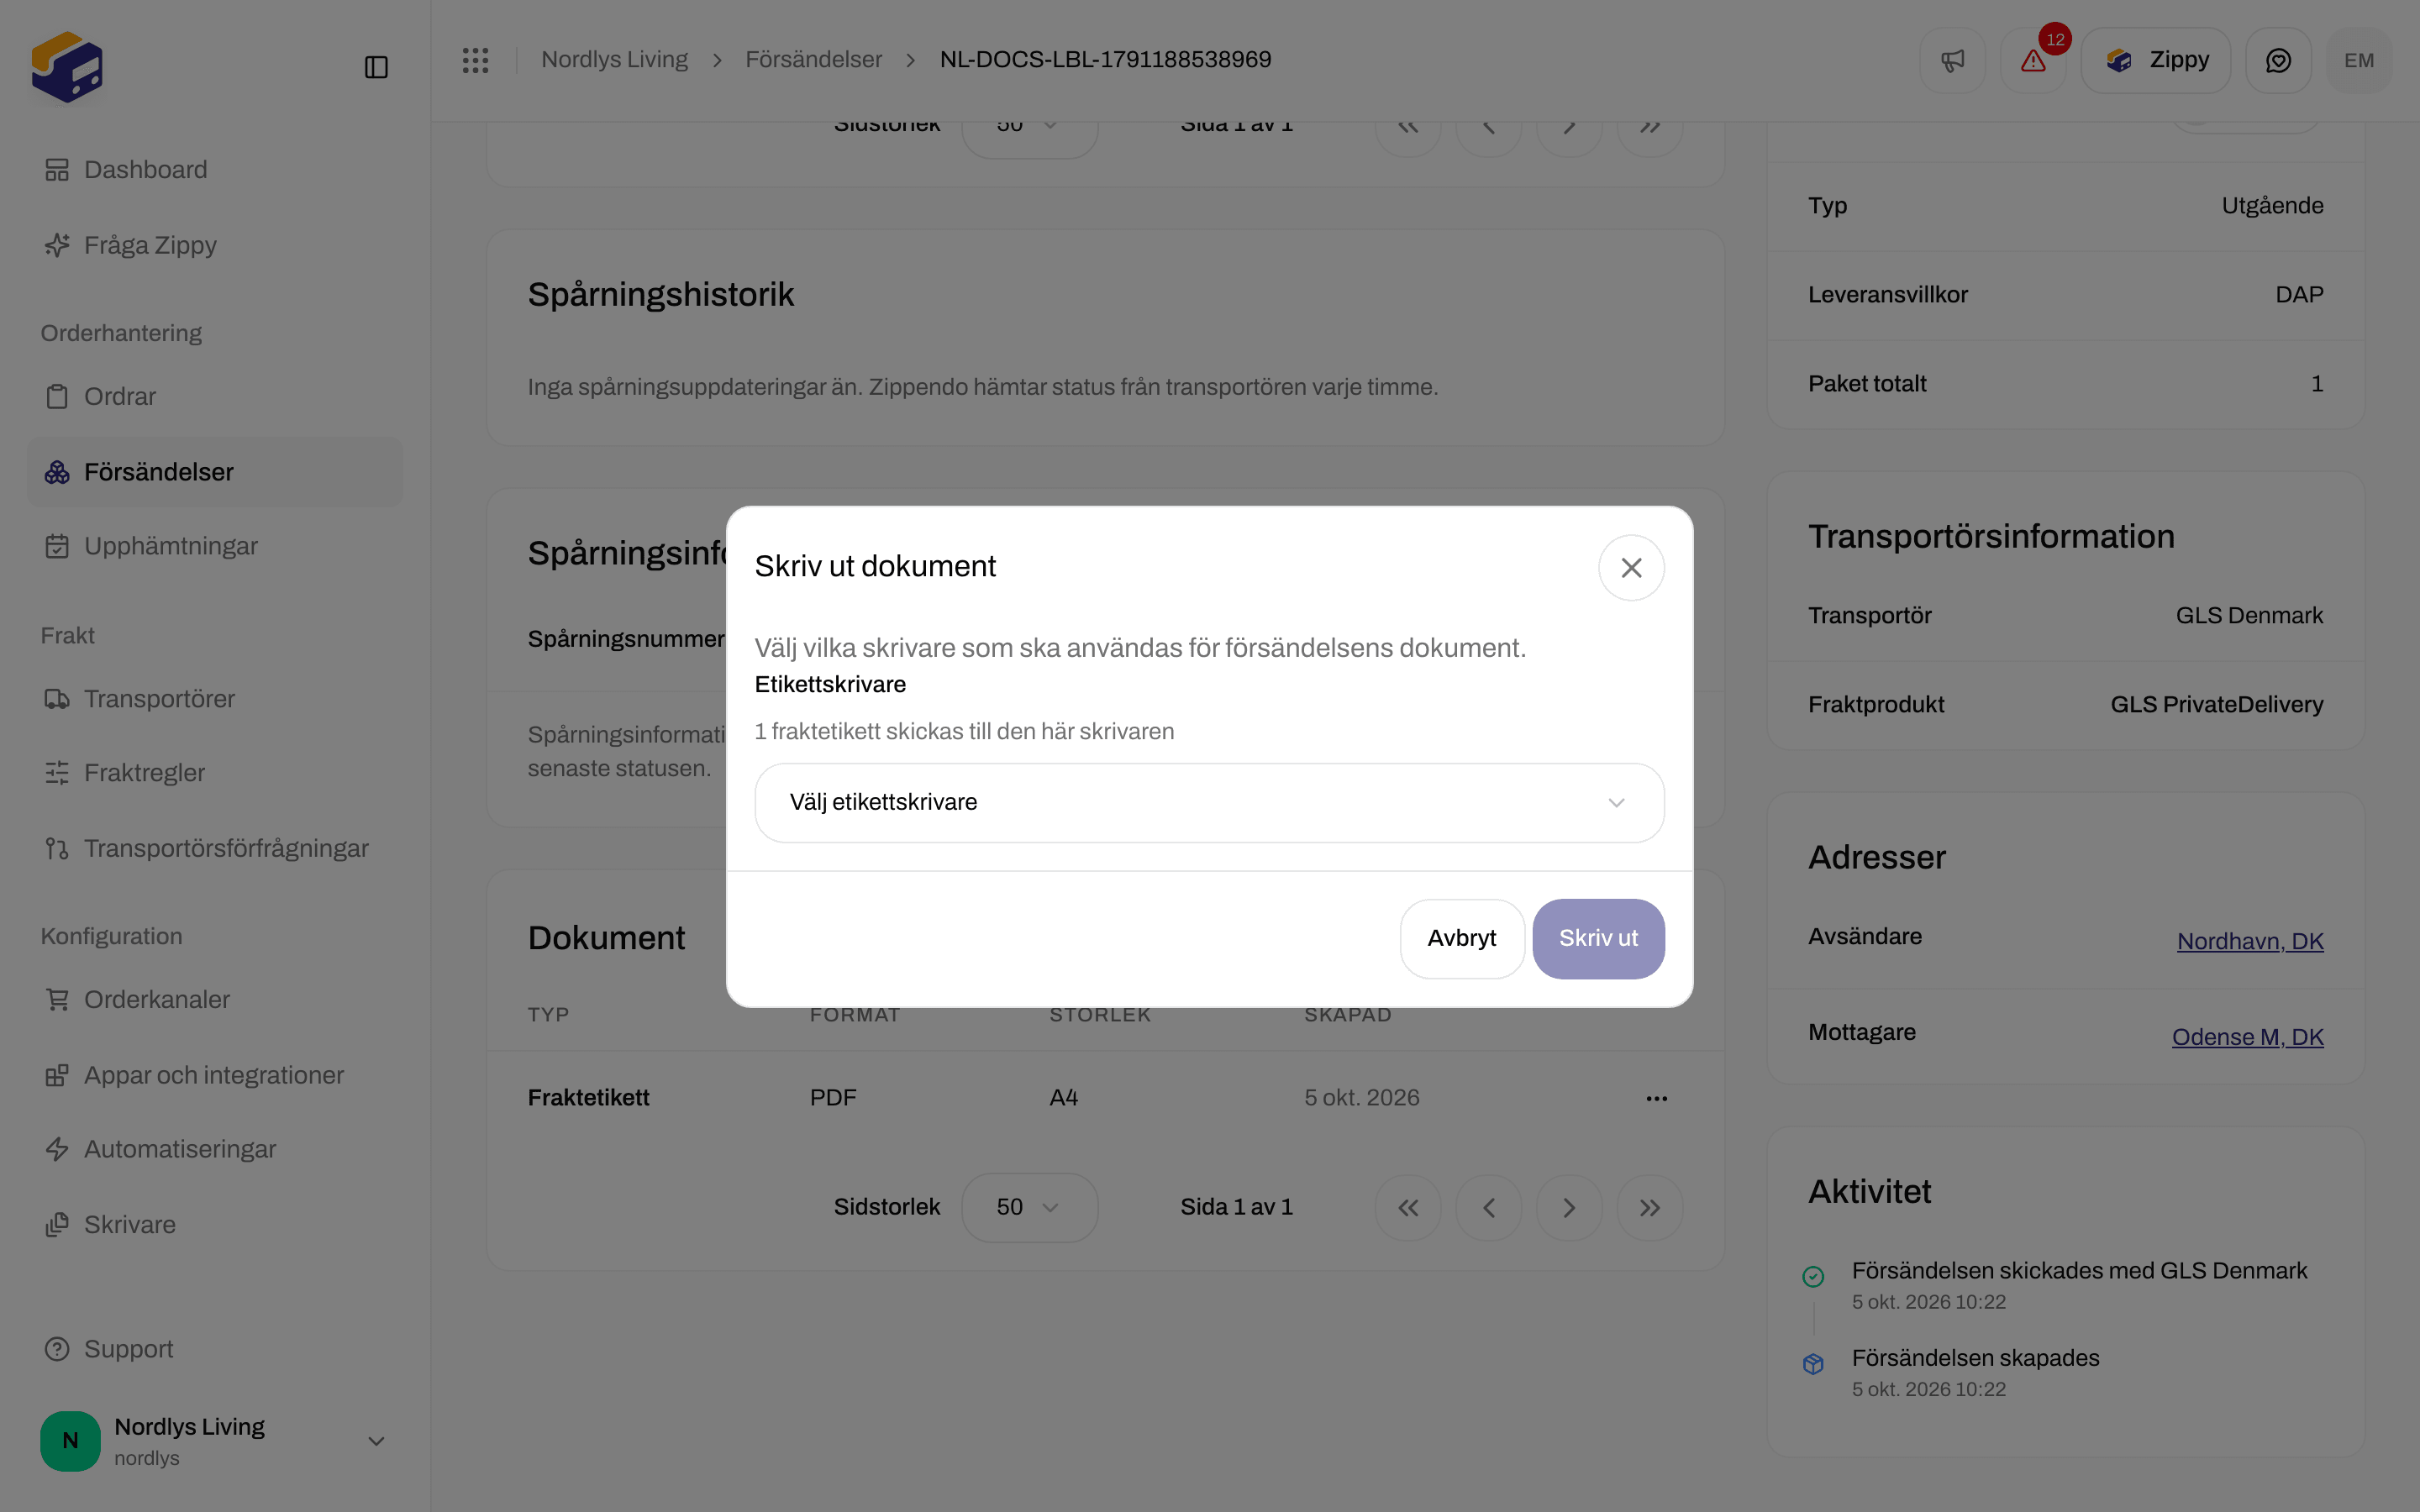The width and height of the screenshot is (2420, 1512).
Task: Open Nordhavn, DK sender address link
Action: point(2250,941)
